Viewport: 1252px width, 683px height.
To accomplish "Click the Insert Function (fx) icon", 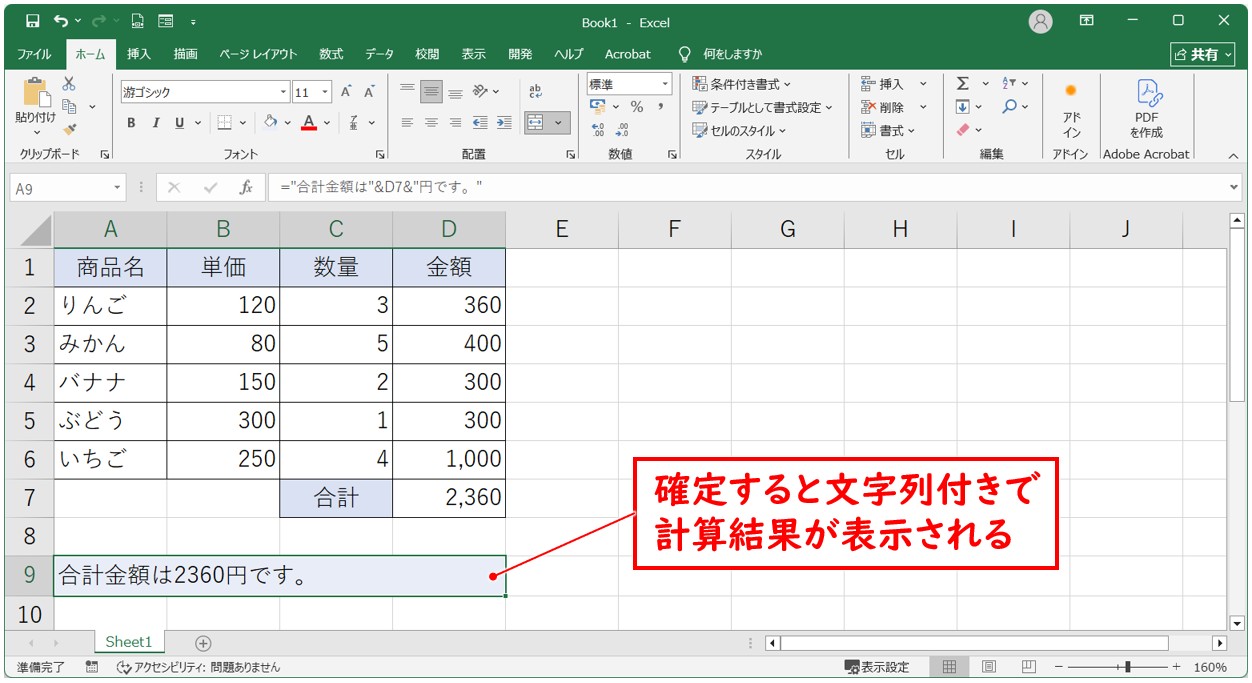I will point(246,186).
